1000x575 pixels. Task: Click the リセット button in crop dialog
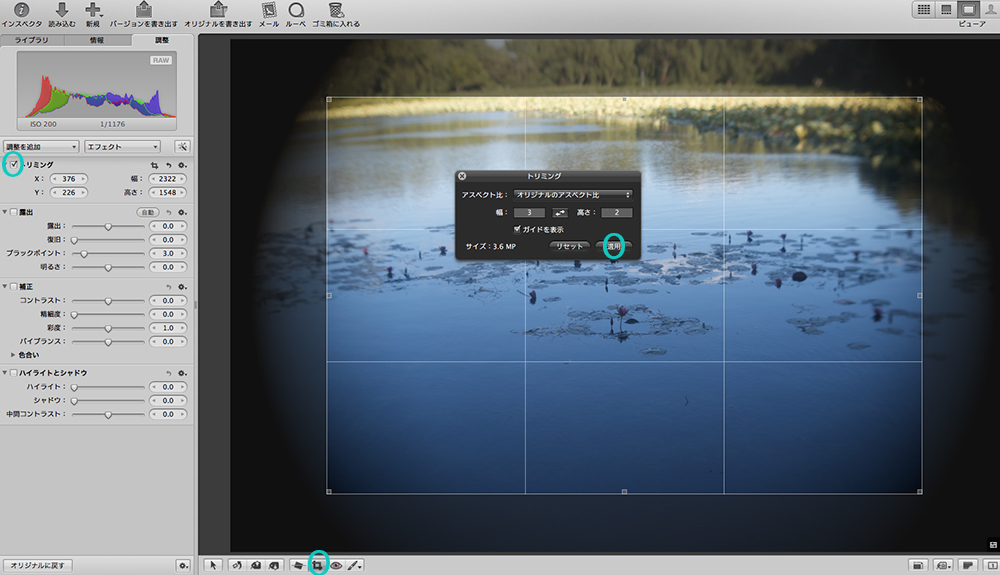tap(568, 245)
